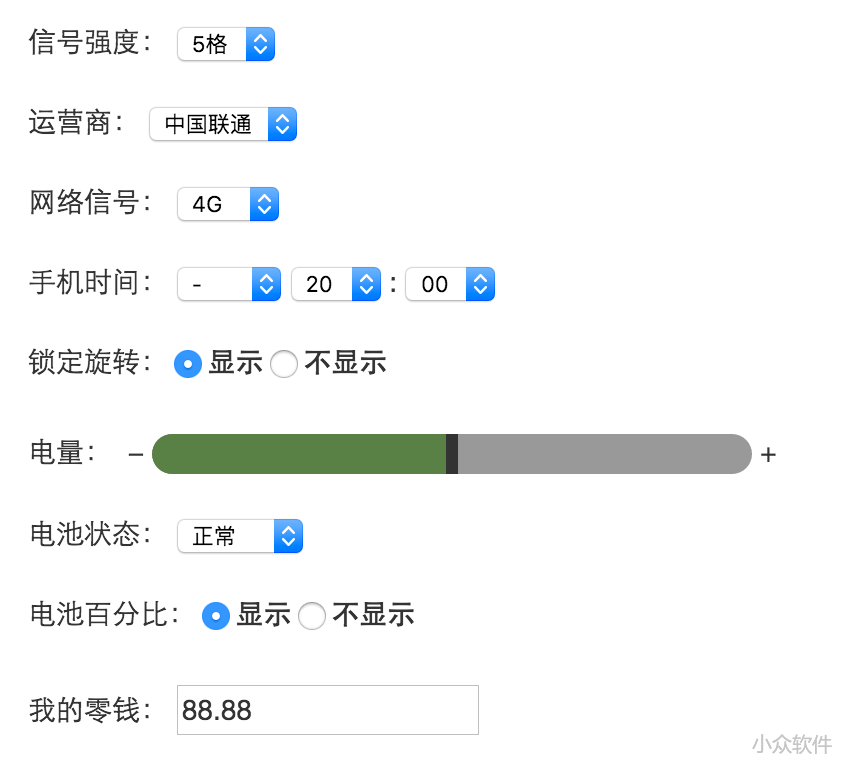Click the dark handle on 电量 slider
Image resolution: width=854 pixels, height=778 pixels.
(452, 454)
